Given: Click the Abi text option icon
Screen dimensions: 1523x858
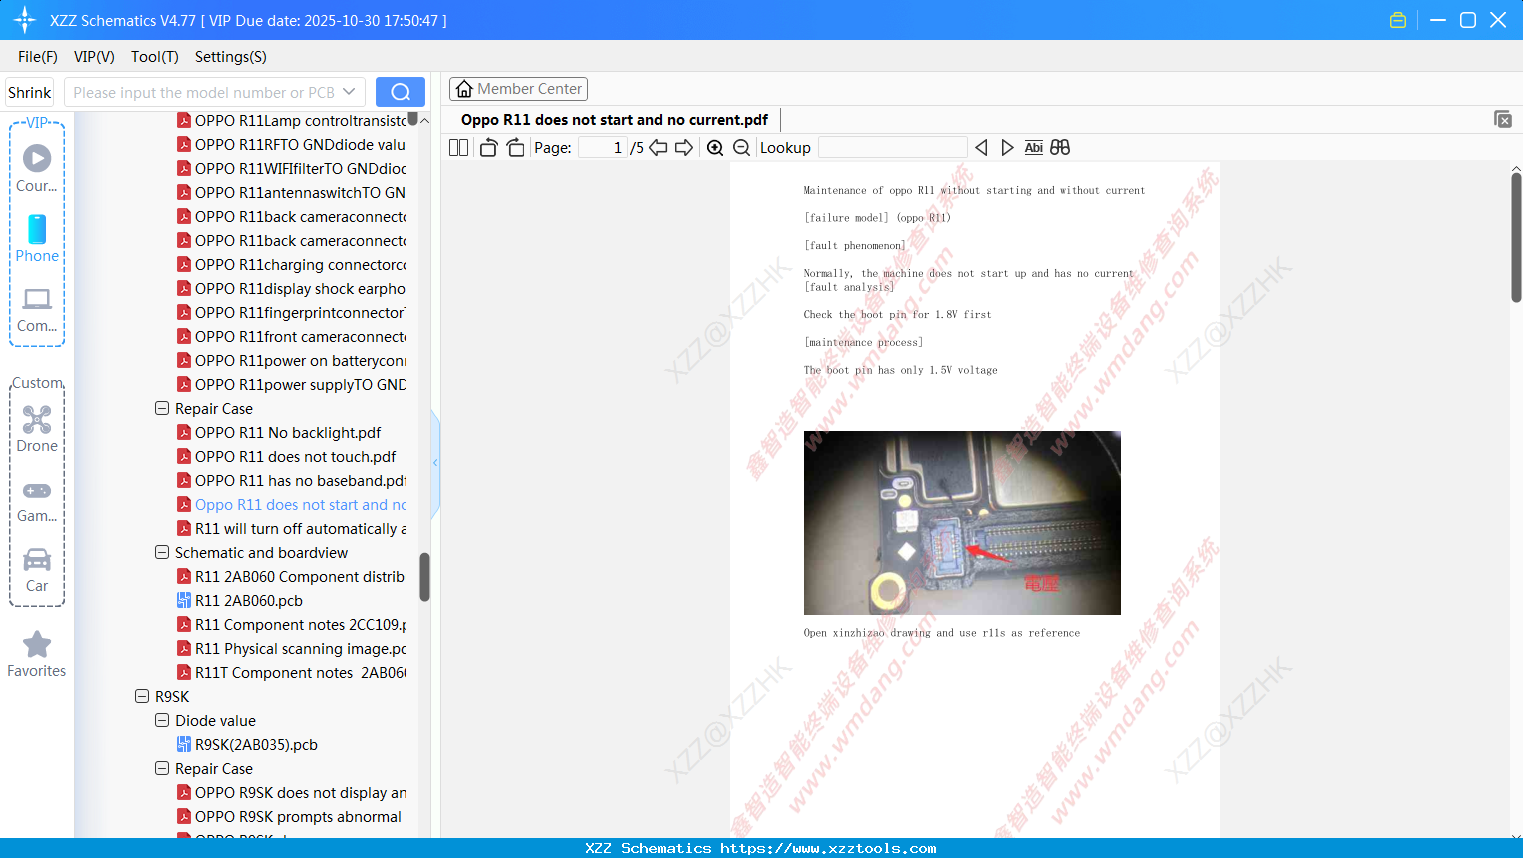Looking at the screenshot, I should click(x=1034, y=148).
